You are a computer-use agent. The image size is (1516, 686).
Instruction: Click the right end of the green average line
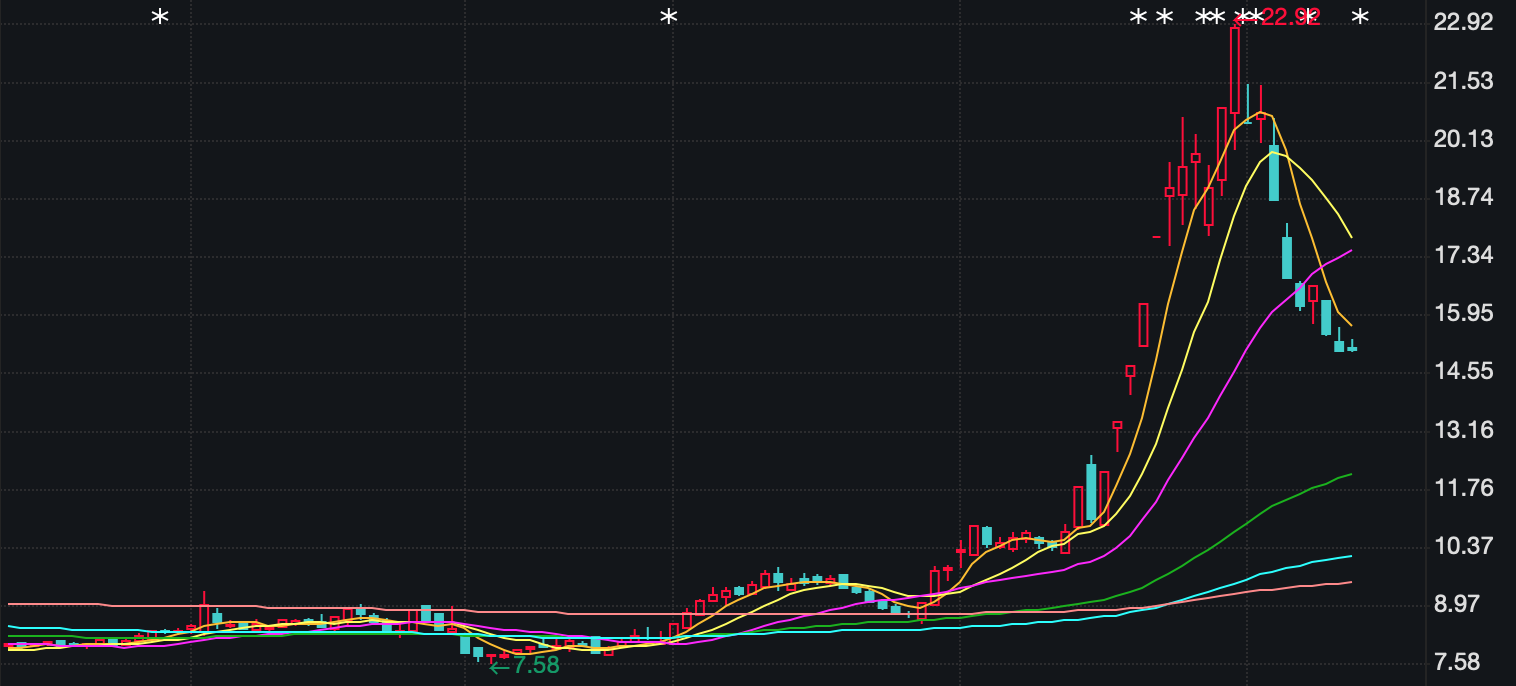click(1349, 475)
